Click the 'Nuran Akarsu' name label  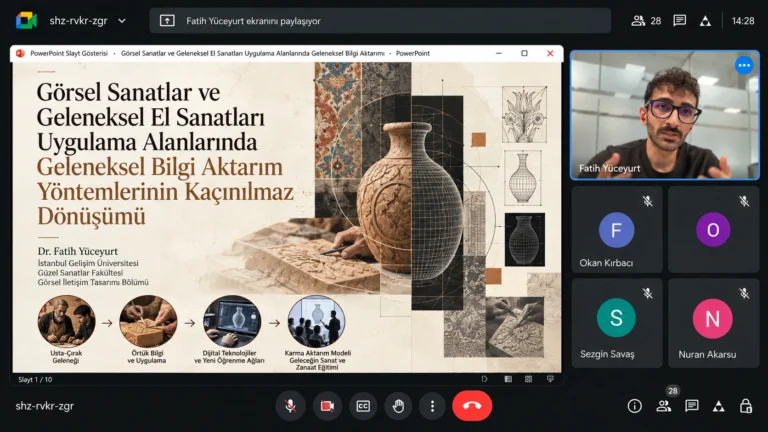click(x=707, y=355)
